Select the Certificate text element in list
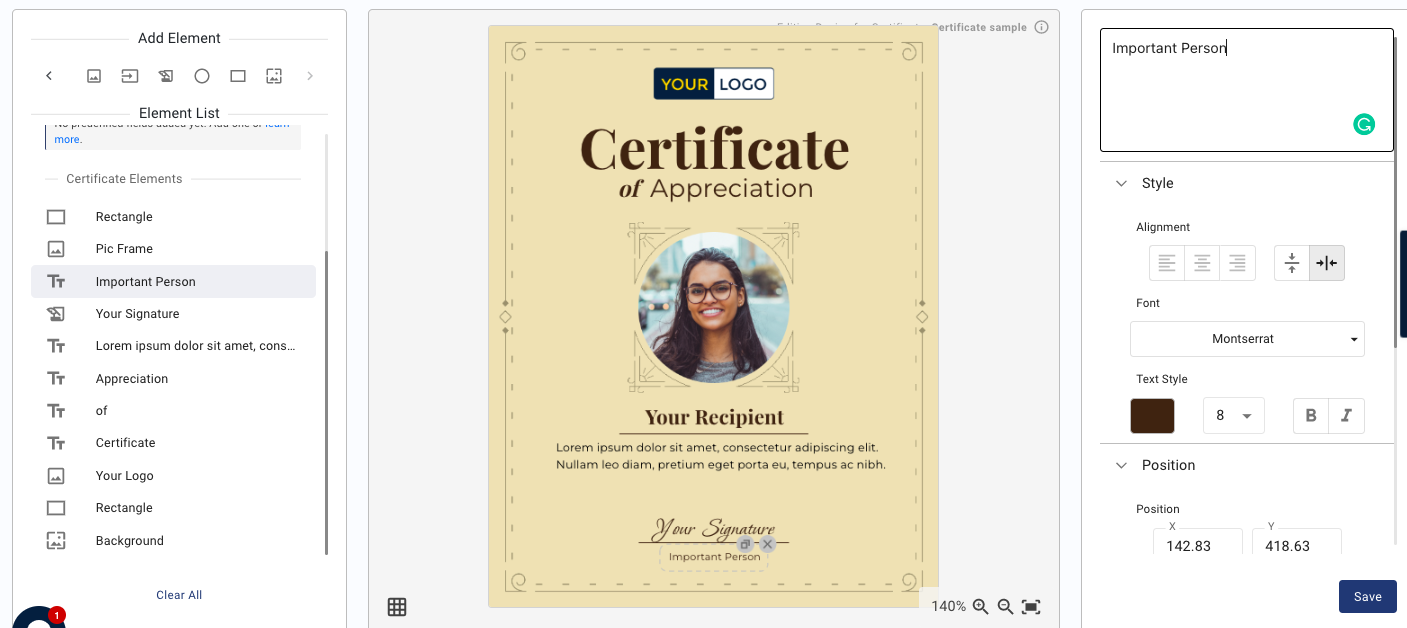Image resolution: width=1407 pixels, height=628 pixels. pyautogui.click(x=173, y=443)
